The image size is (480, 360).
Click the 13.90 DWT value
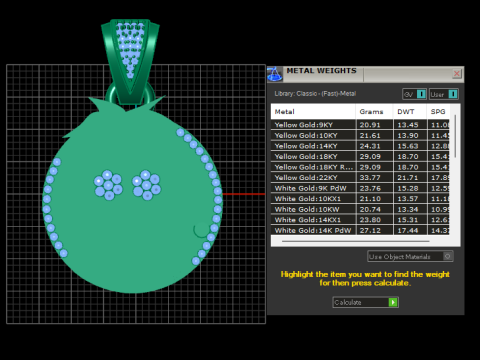[x=408, y=135]
